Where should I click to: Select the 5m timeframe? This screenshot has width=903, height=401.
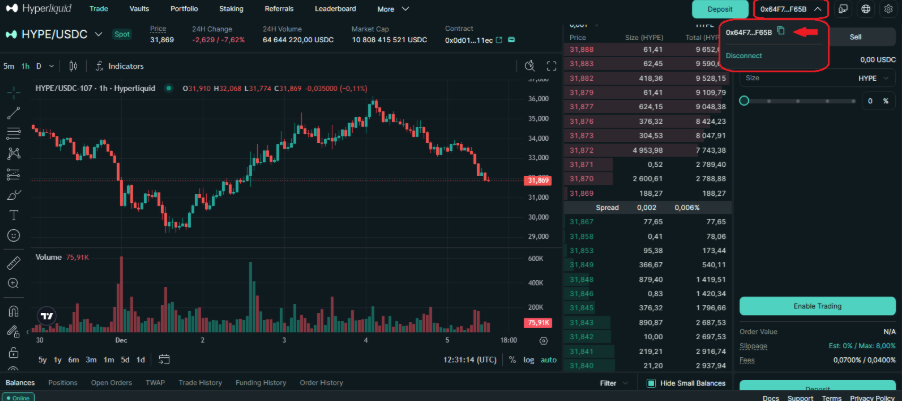click(x=9, y=66)
